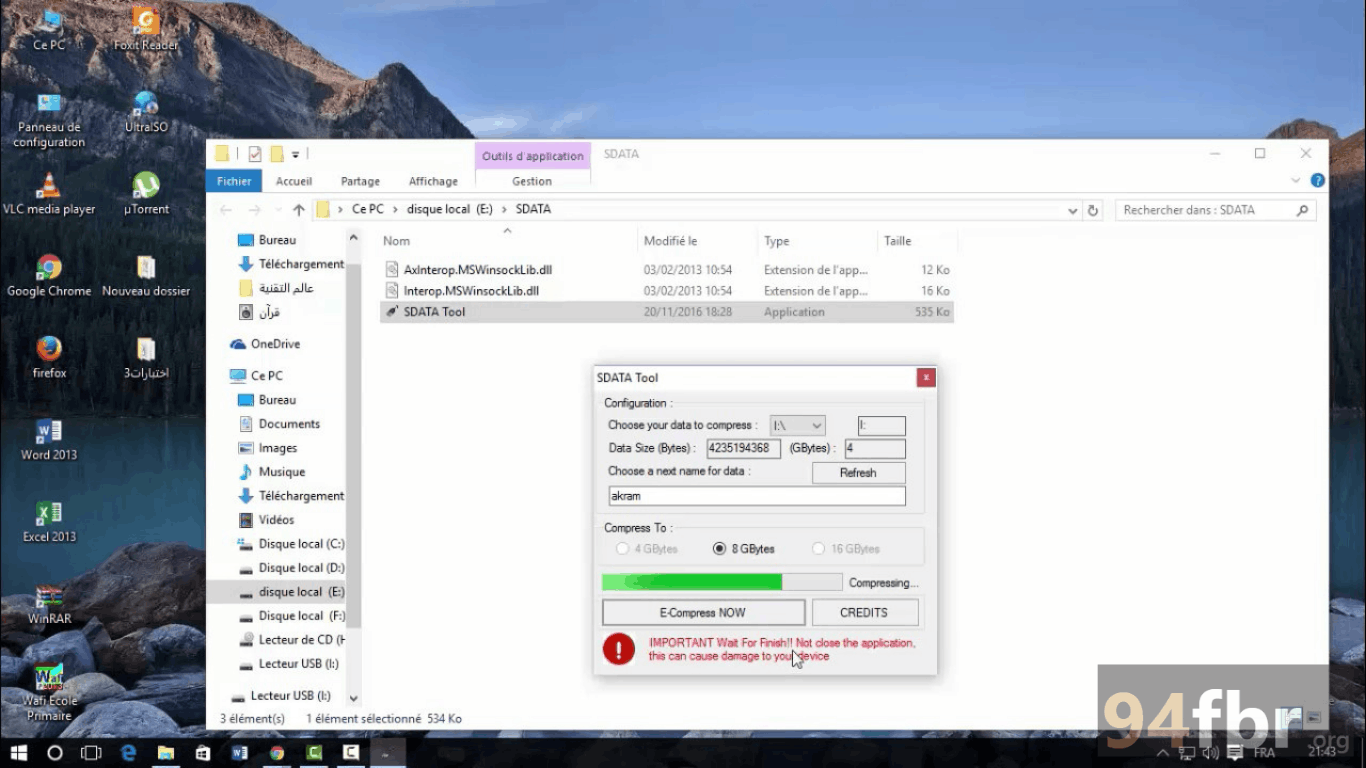Open the quick access toolbar customize arrow
This screenshot has width=1366, height=768.
point(296,154)
